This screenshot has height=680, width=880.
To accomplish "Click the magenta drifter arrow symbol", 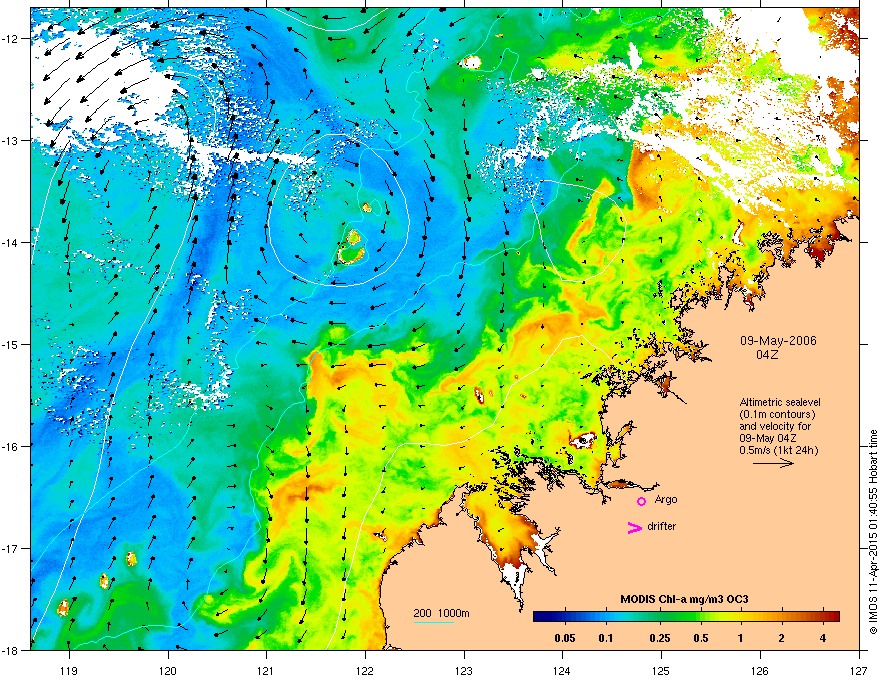I will tap(634, 527).
